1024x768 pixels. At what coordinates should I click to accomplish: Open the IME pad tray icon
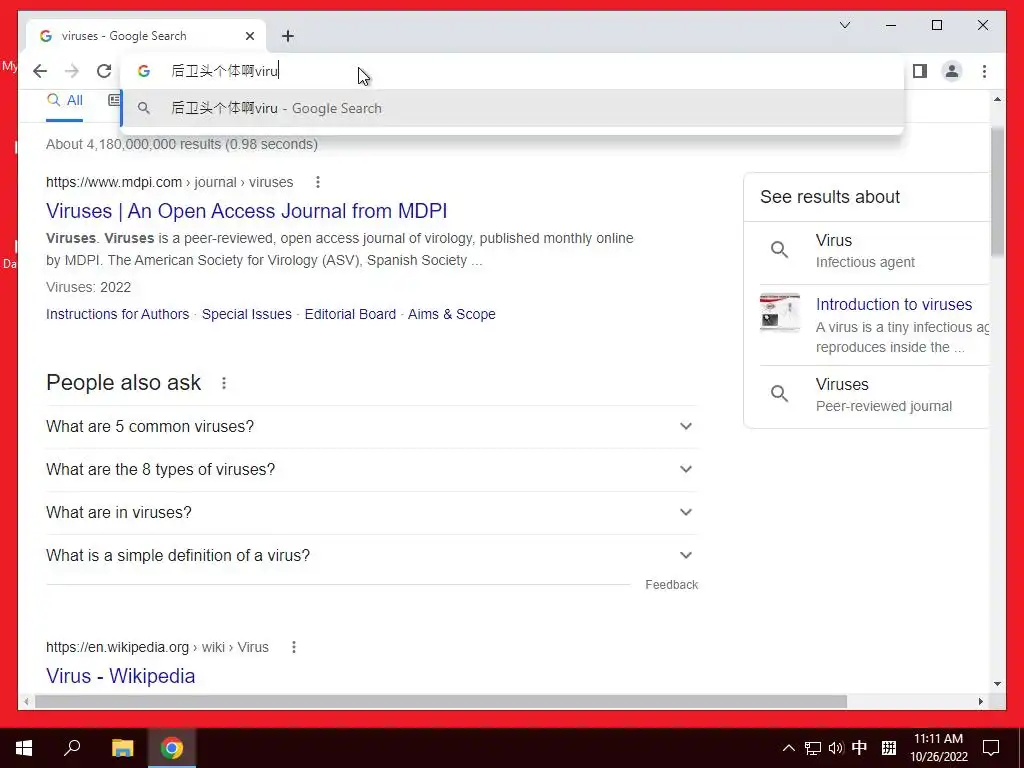(889, 748)
